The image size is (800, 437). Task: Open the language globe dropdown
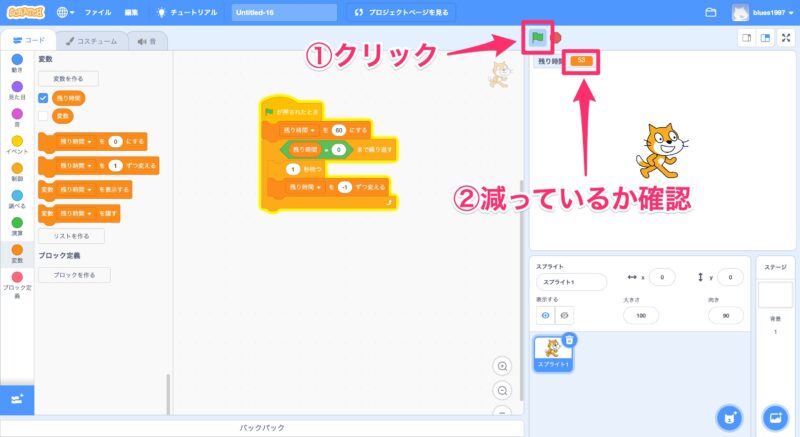(68, 13)
